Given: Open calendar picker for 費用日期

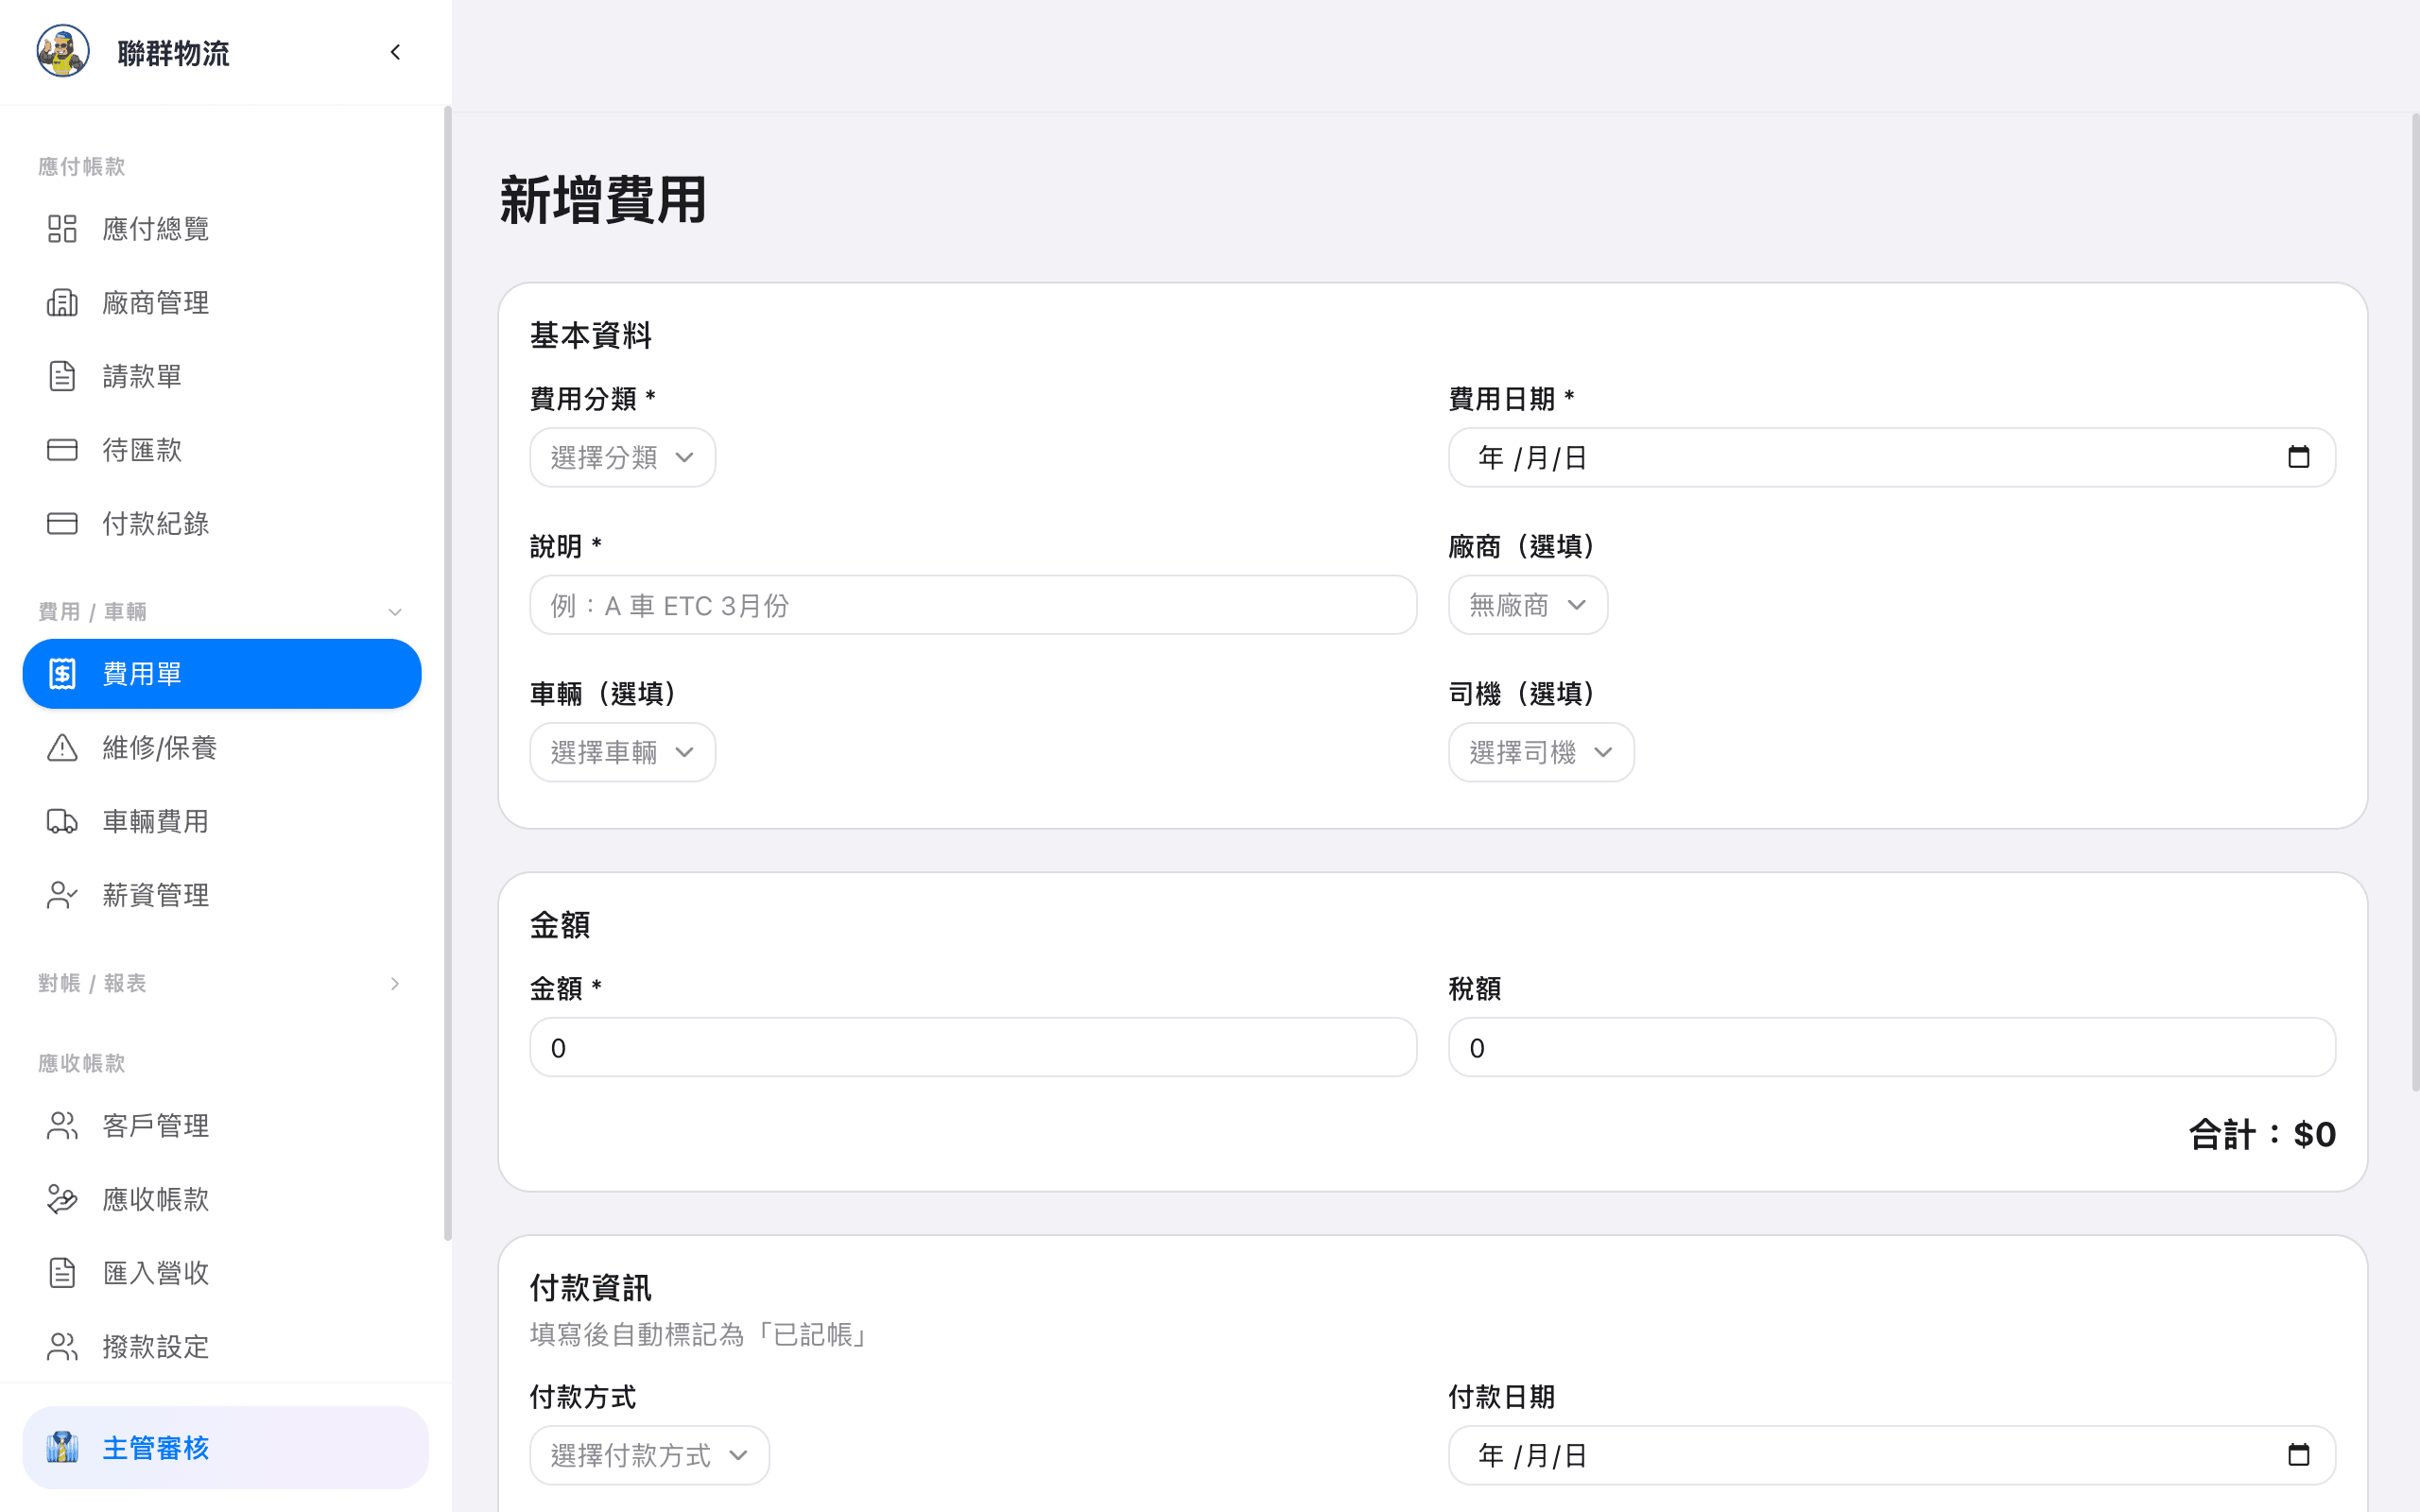Looking at the screenshot, I should click(x=2298, y=458).
